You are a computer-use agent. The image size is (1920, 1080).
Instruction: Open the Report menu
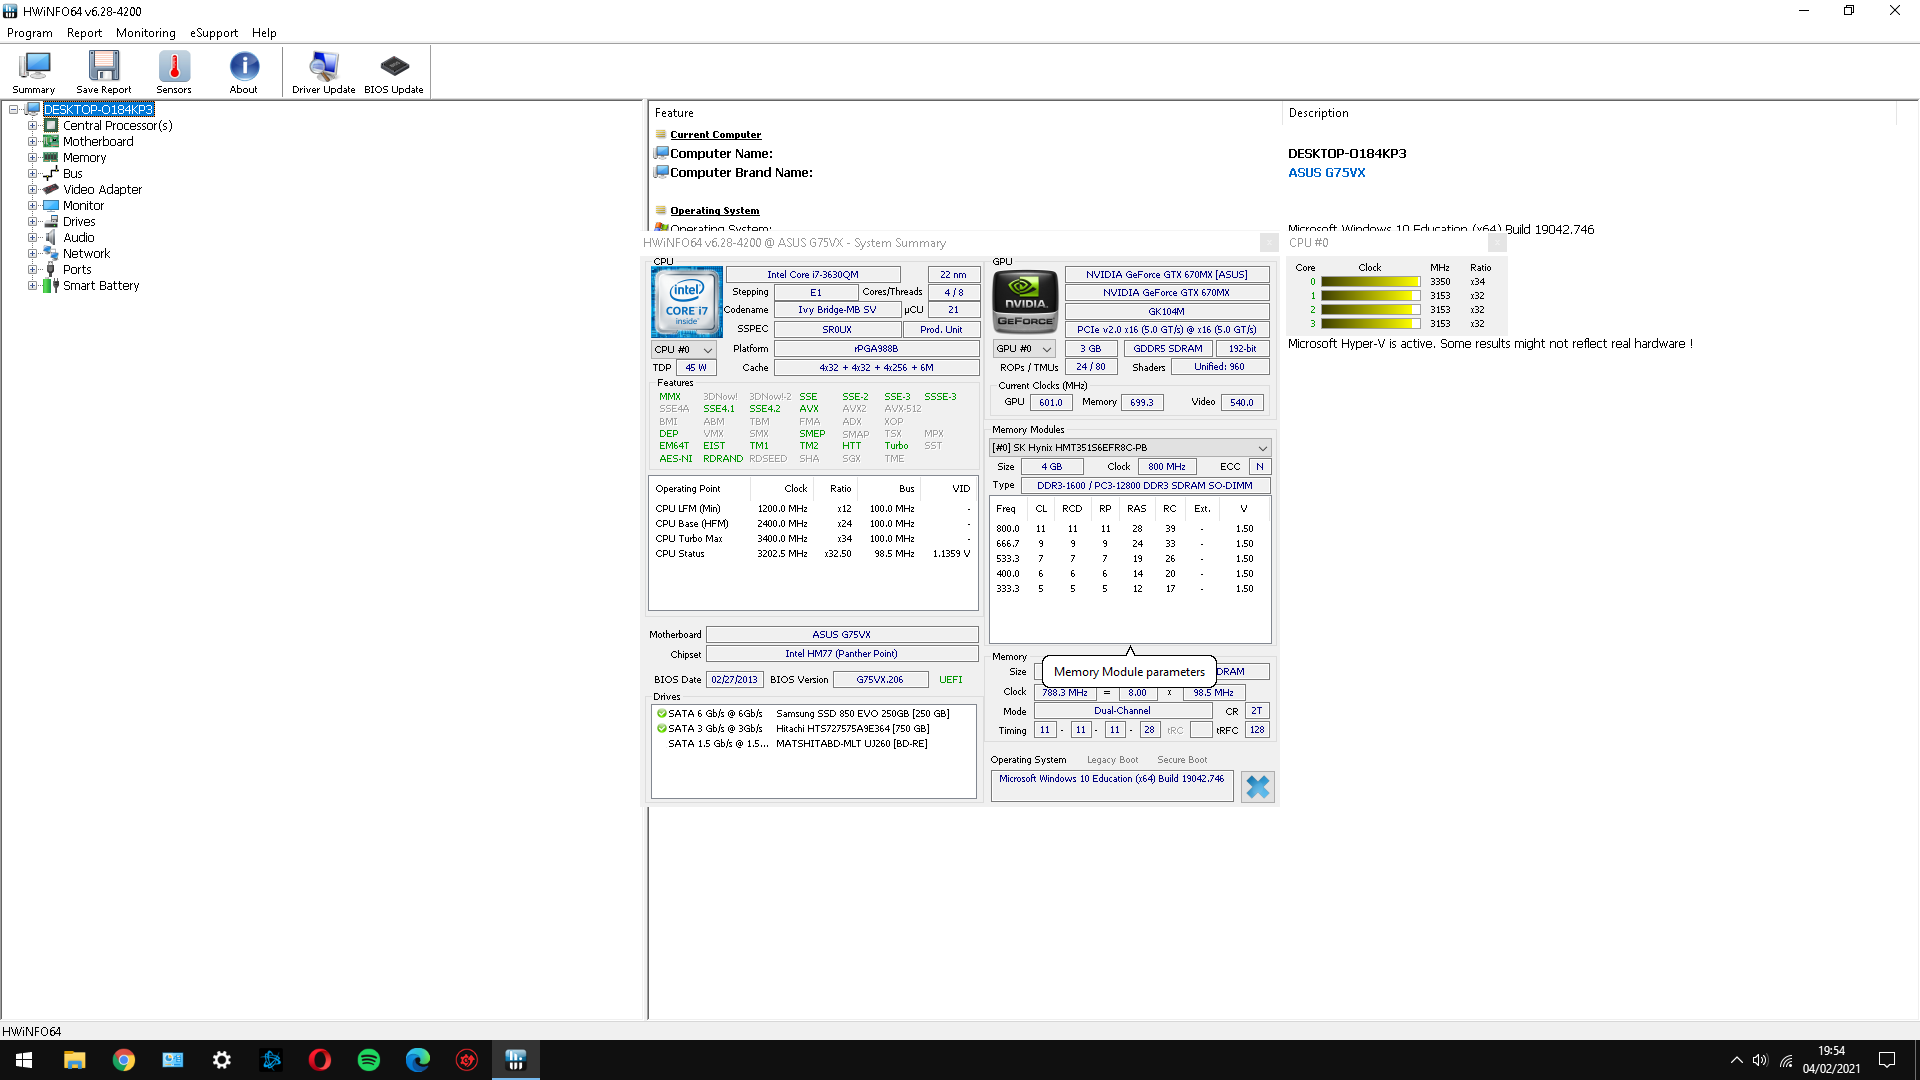pyautogui.click(x=84, y=33)
